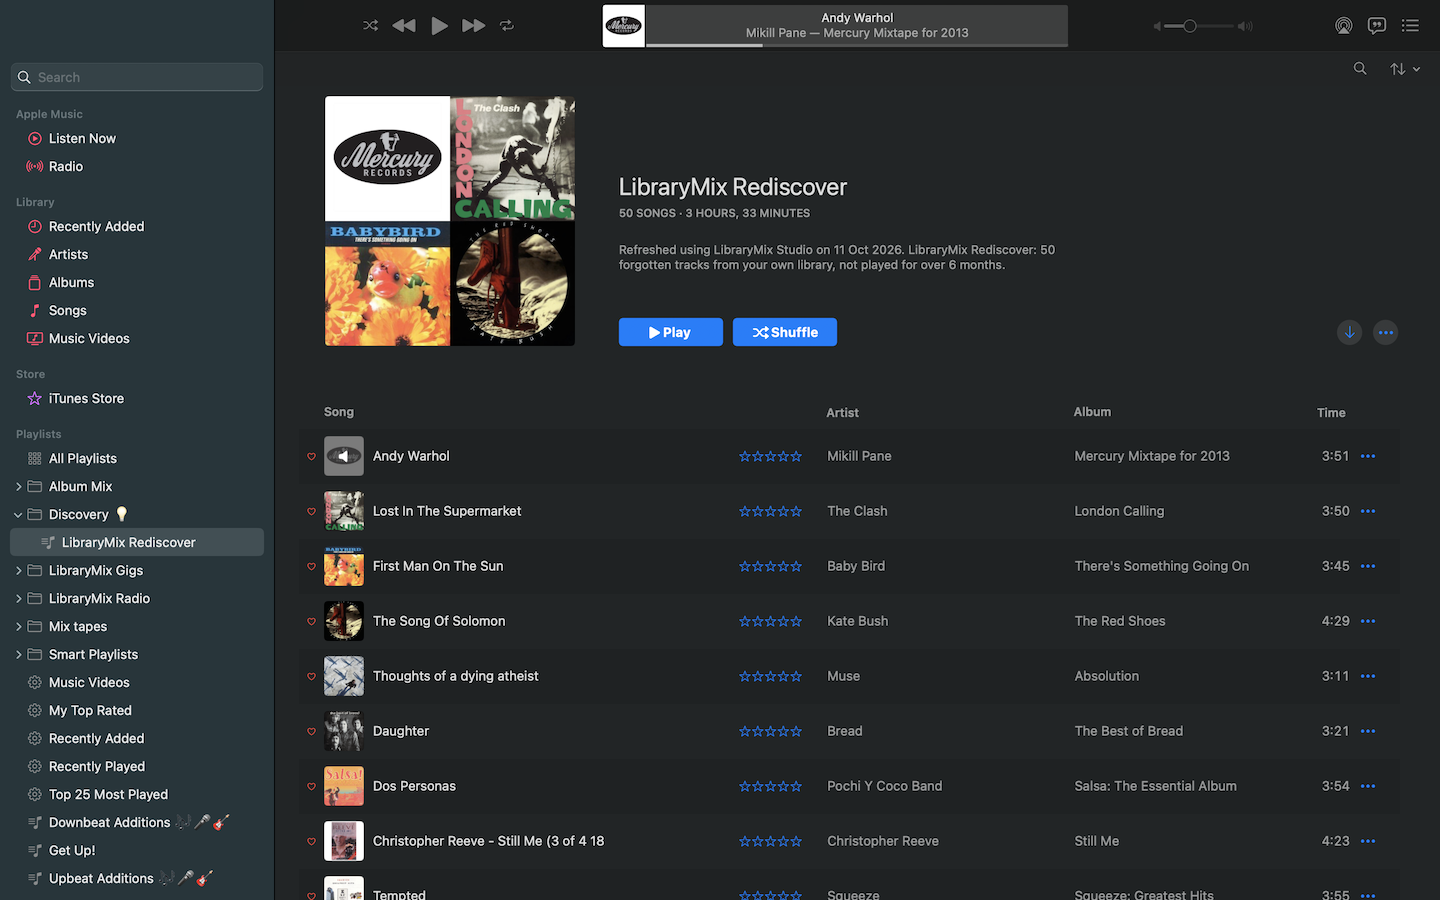1440x900 pixels.
Task: Search within the playlist using magnifier icon
Action: point(1360,69)
